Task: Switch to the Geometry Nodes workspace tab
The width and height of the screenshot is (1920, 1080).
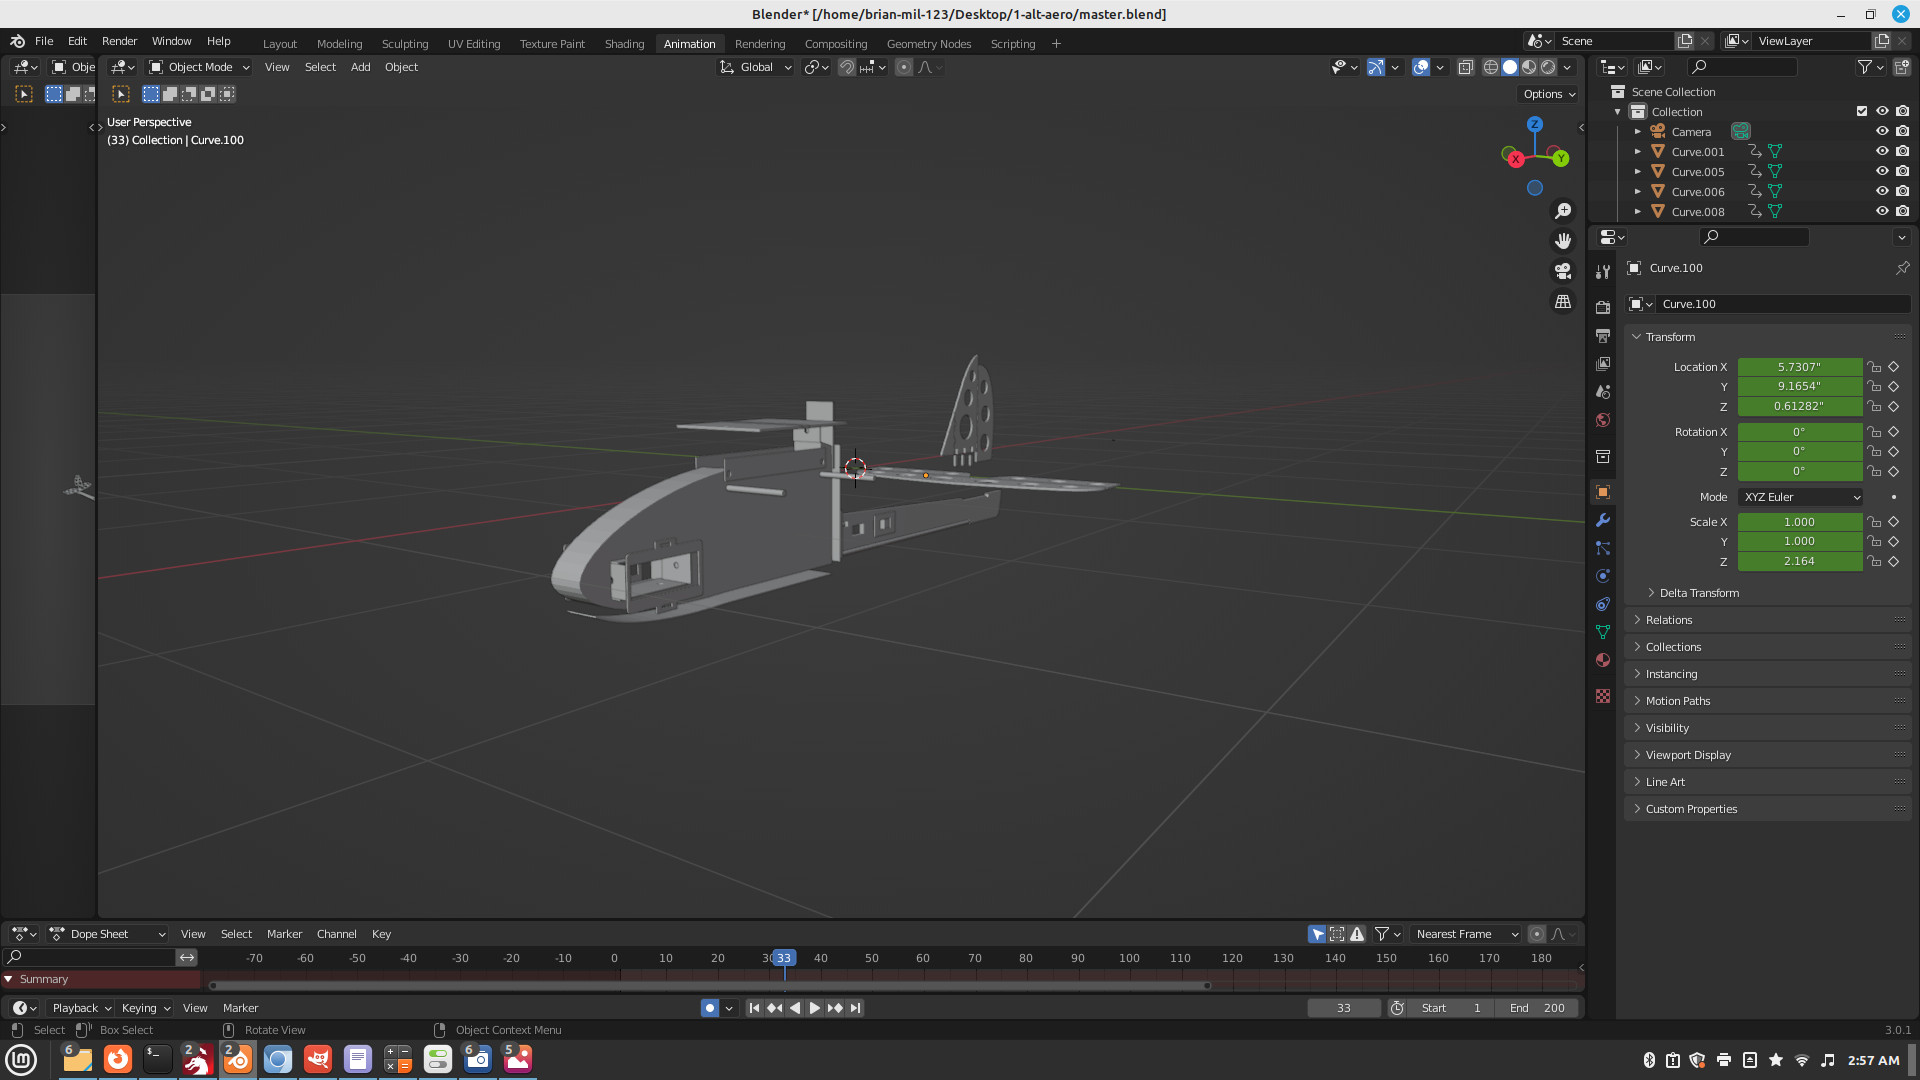Action: (929, 44)
